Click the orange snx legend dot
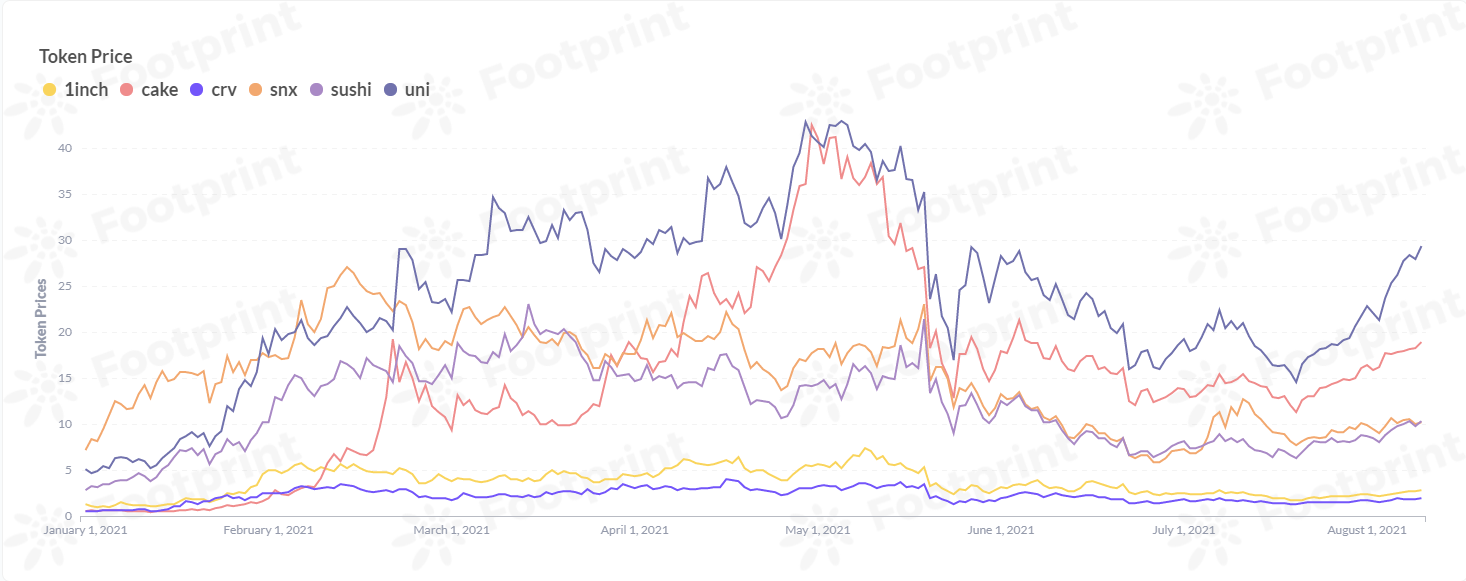1466x581 pixels. [x=256, y=90]
